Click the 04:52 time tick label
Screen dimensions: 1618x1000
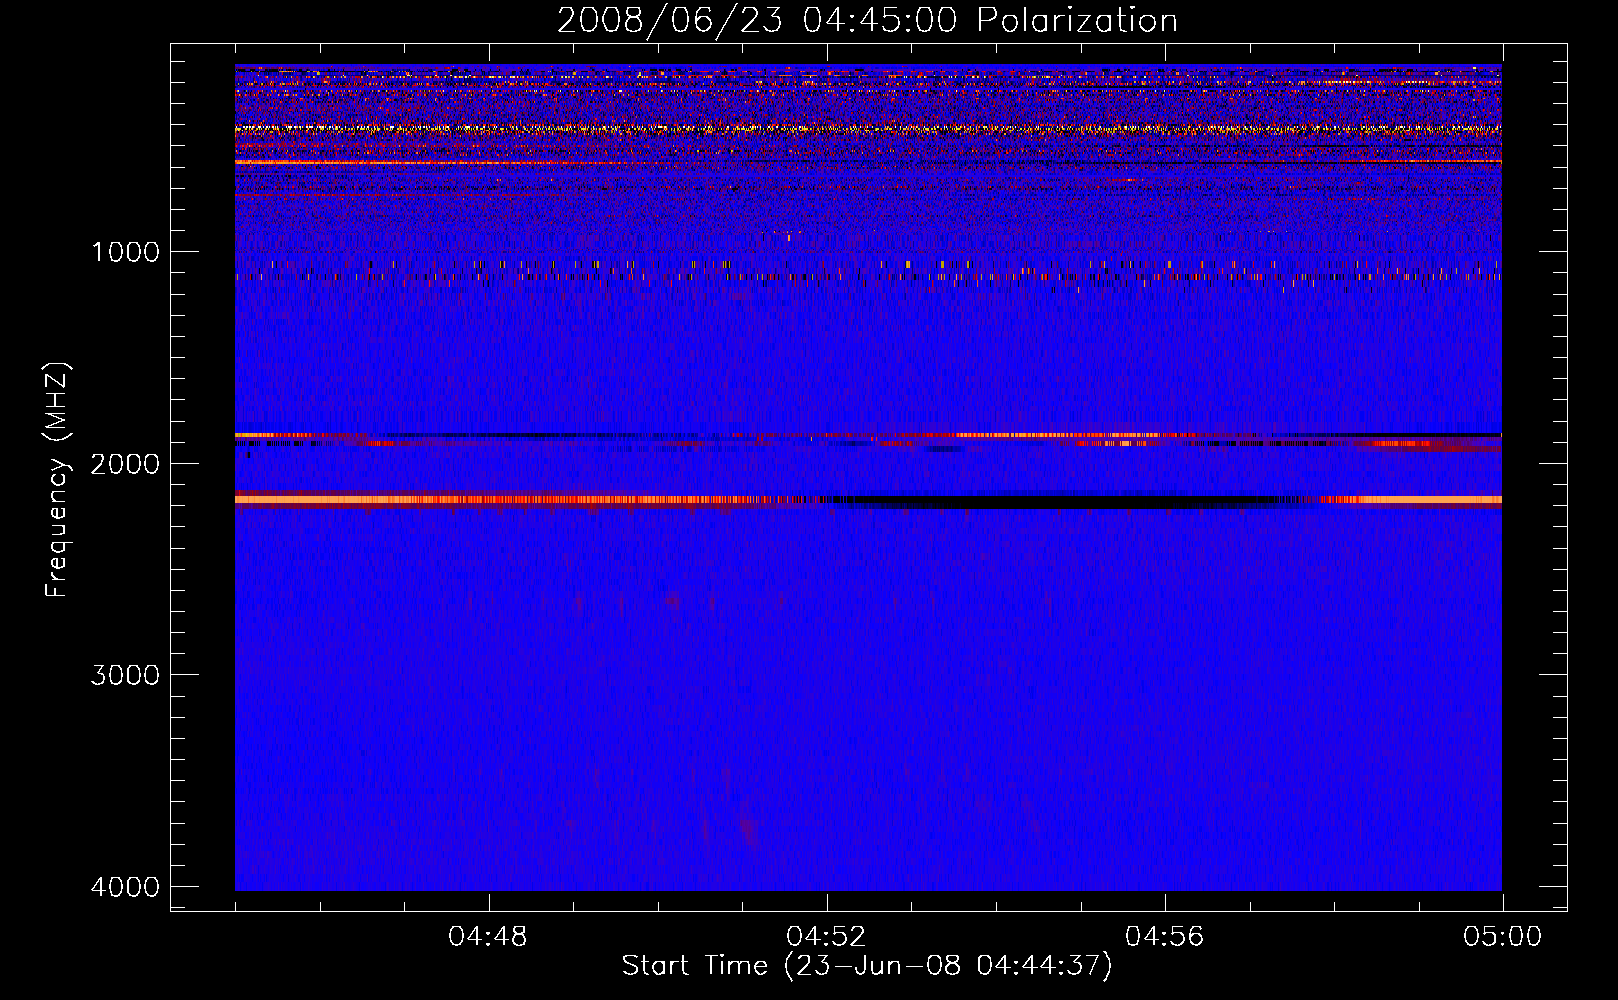pos(826,937)
